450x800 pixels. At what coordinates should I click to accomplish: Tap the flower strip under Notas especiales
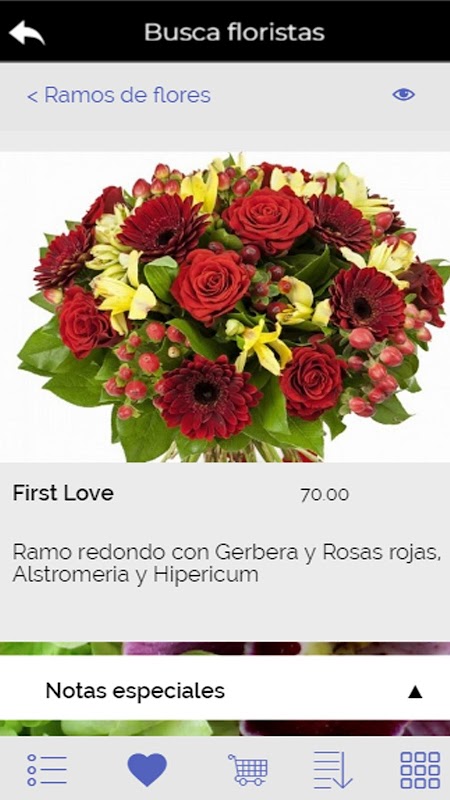(225, 728)
